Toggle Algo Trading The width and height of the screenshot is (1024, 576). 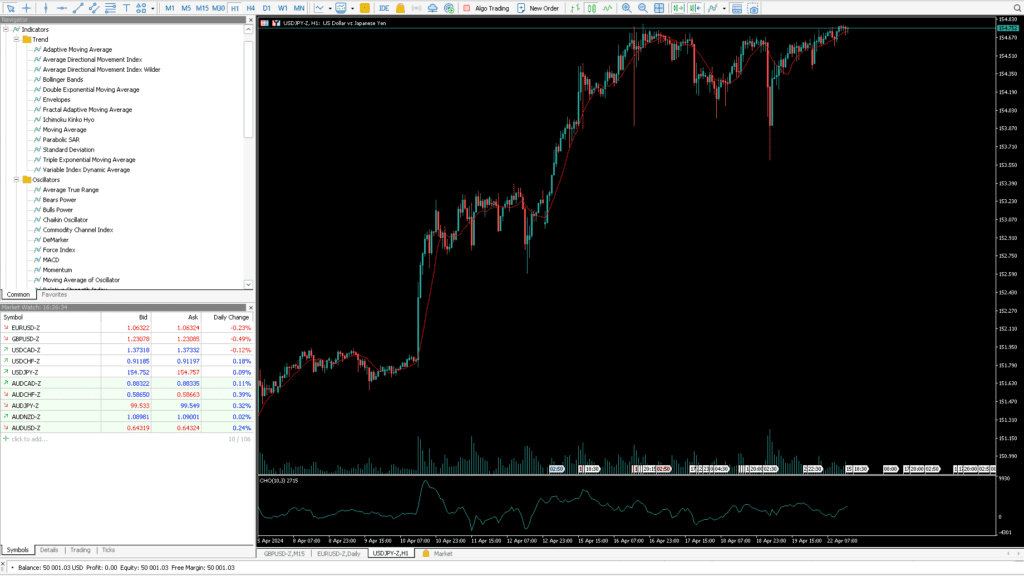(486, 8)
